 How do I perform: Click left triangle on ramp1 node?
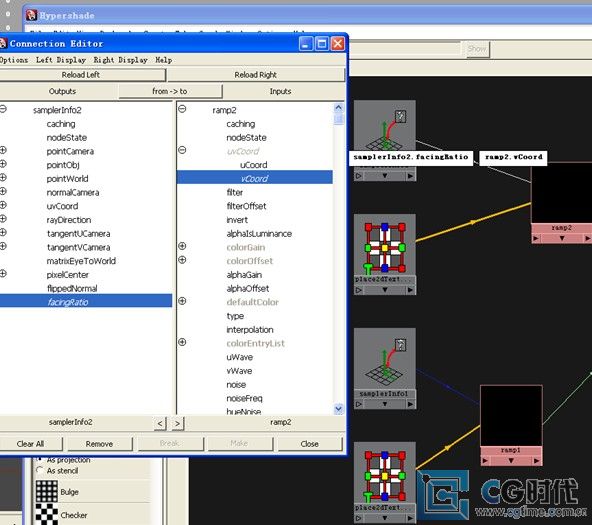tap(485, 460)
